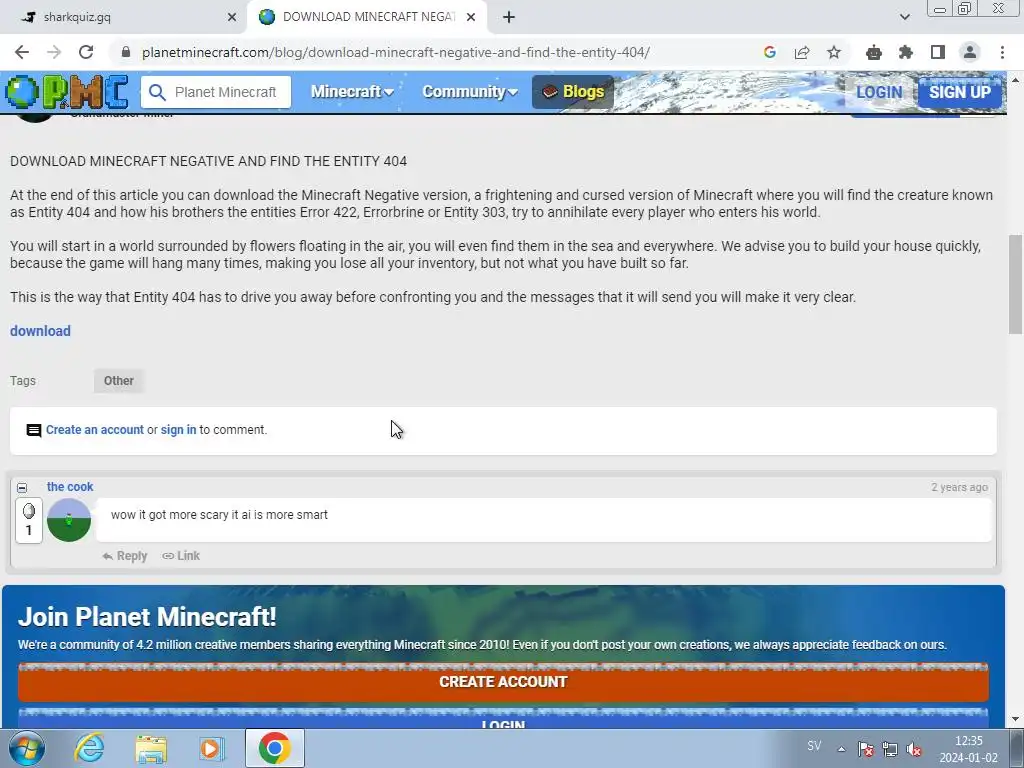Close the sharkquiz.gq tab
Image resolution: width=1024 pixels, height=768 pixels.
pyautogui.click(x=232, y=18)
